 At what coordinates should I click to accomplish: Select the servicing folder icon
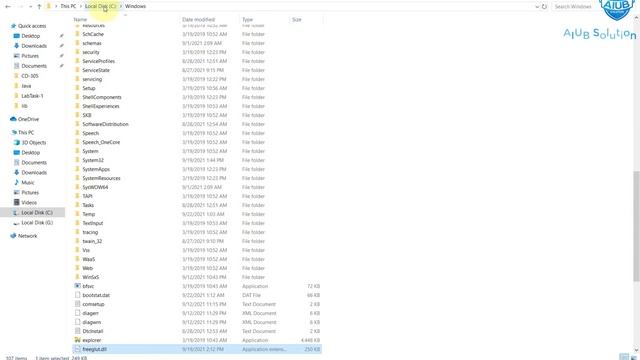point(77,79)
